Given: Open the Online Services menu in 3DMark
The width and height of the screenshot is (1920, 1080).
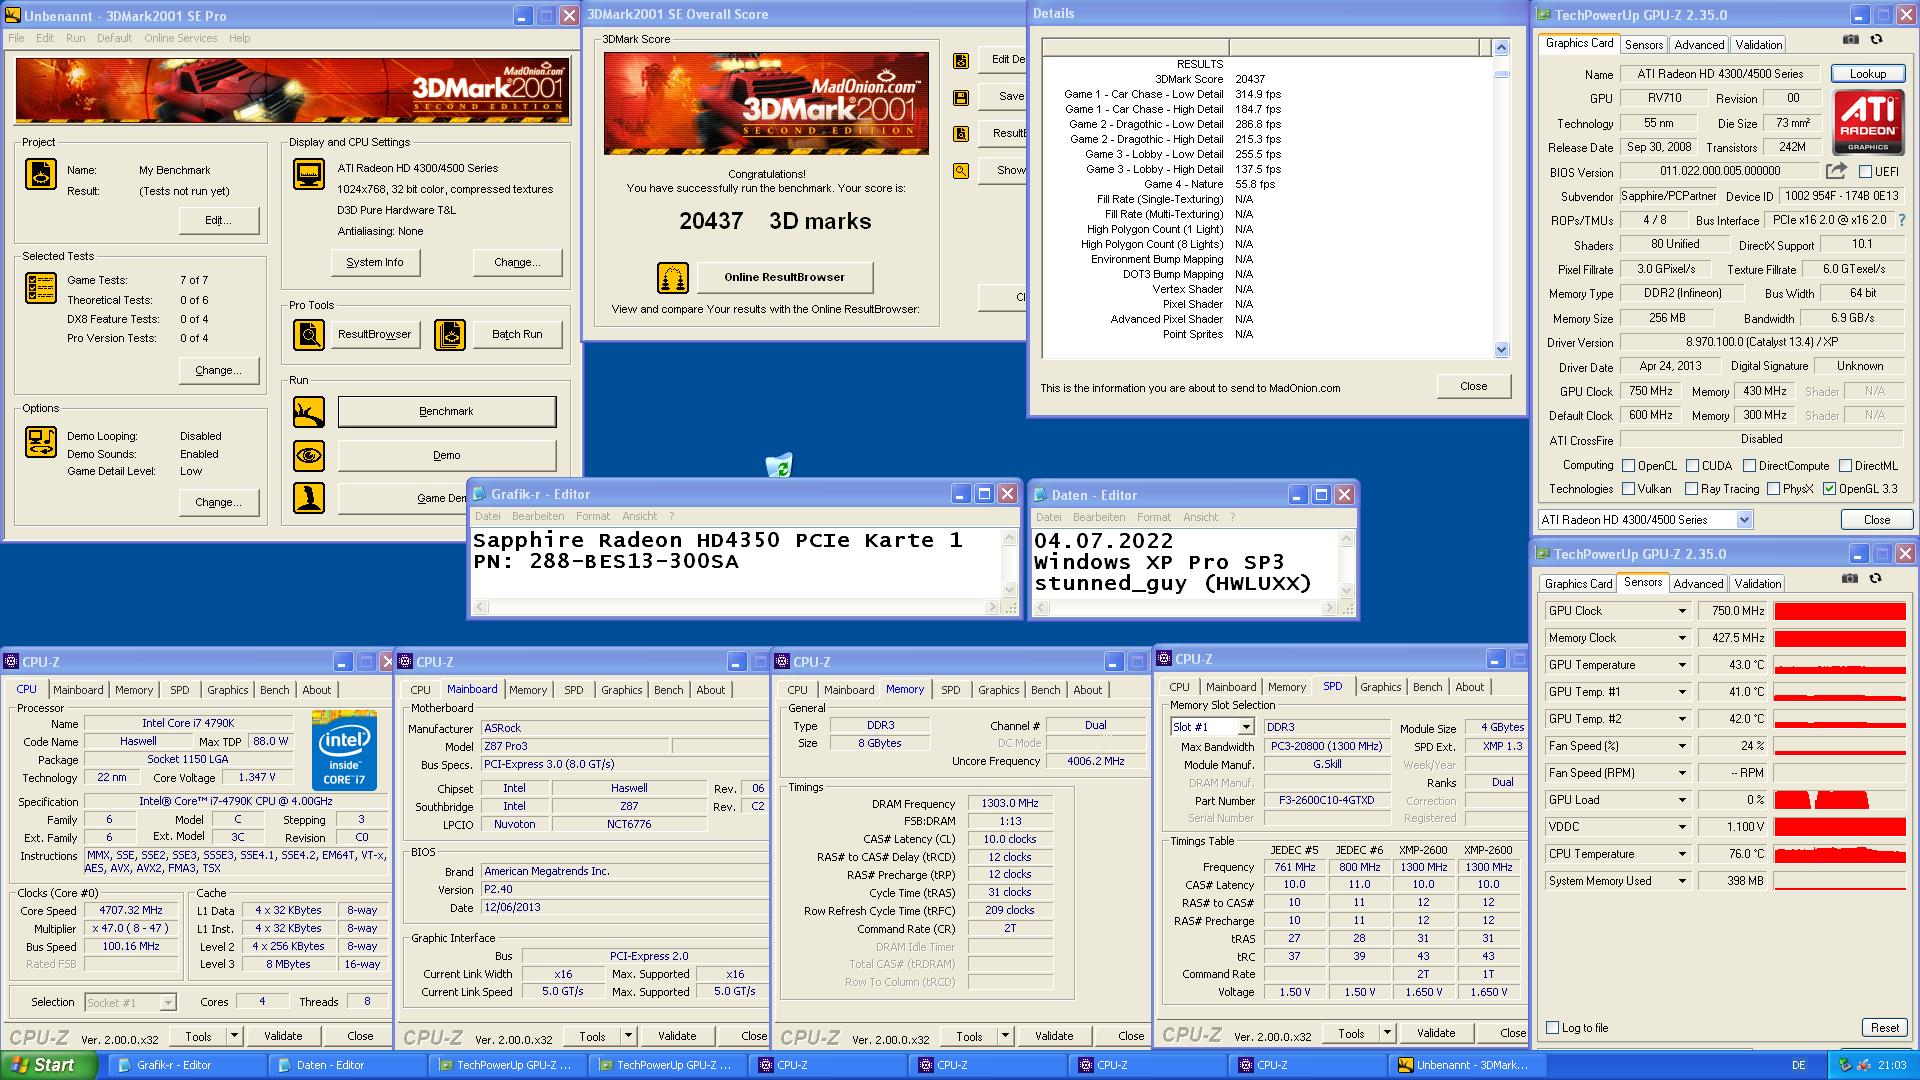Looking at the screenshot, I should (180, 38).
